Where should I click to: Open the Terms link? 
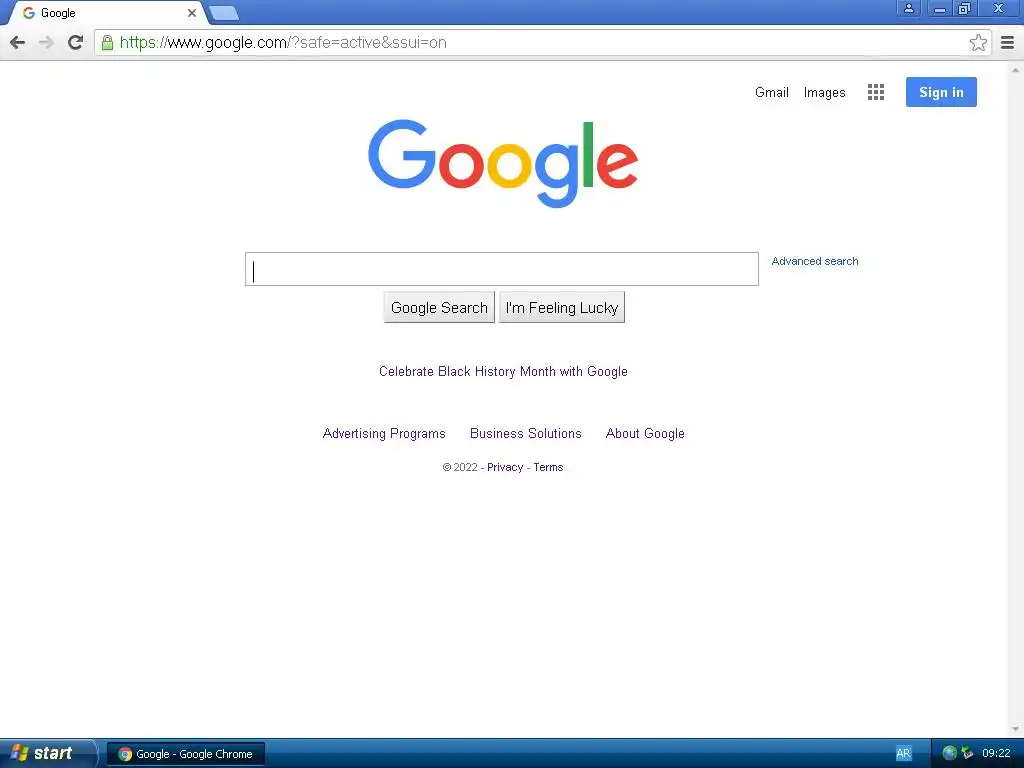(548, 468)
